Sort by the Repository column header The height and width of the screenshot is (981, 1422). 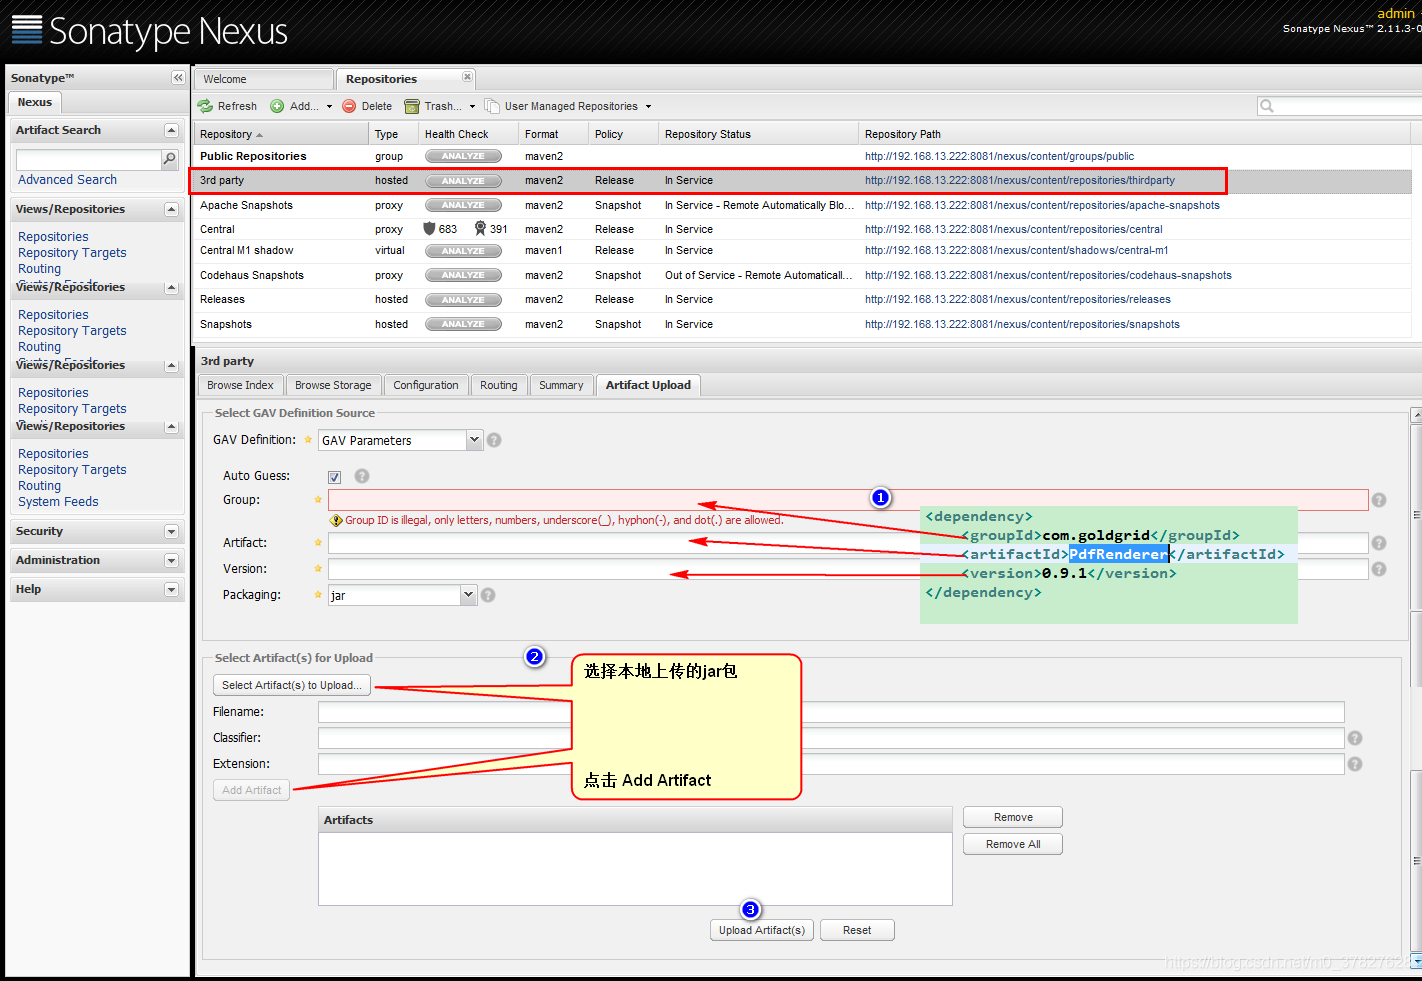pos(280,134)
